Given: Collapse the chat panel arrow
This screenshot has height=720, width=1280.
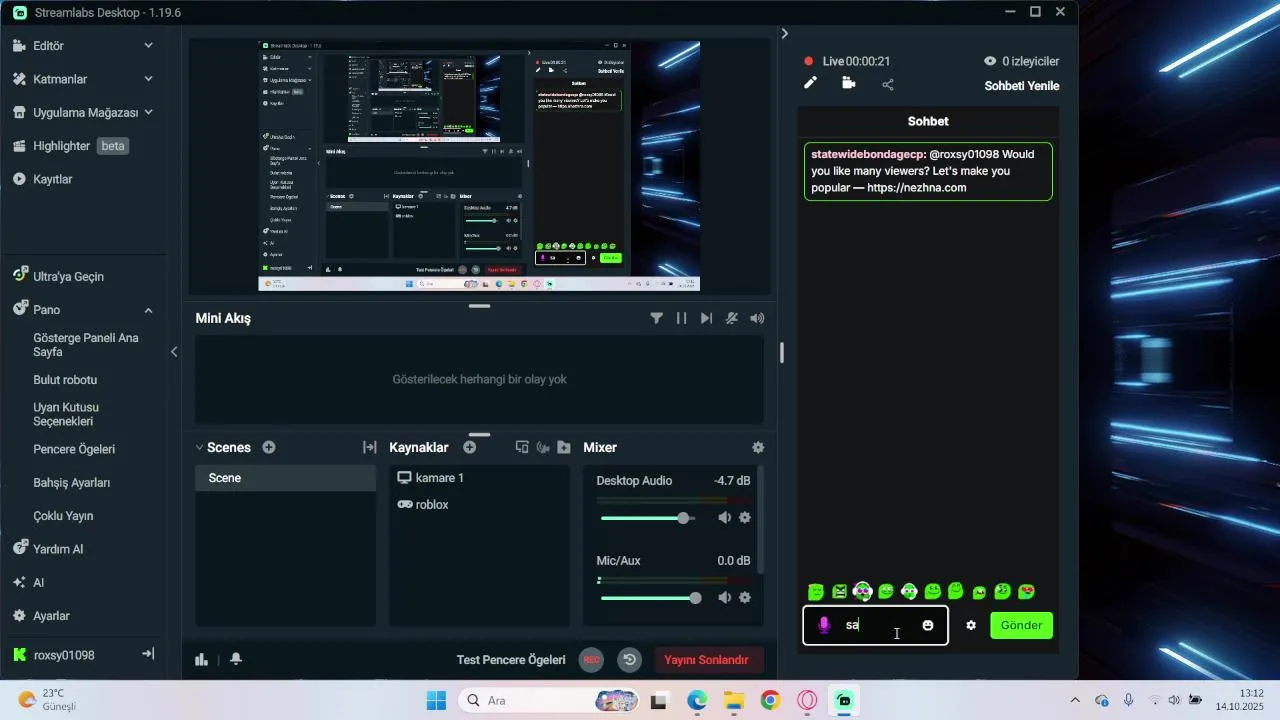Looking at the screenshot, I should click(785, 33).
